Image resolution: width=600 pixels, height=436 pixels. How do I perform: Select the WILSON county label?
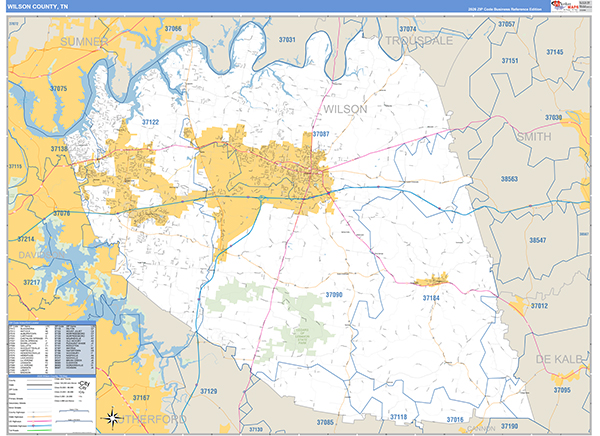[x=345, y=109]
